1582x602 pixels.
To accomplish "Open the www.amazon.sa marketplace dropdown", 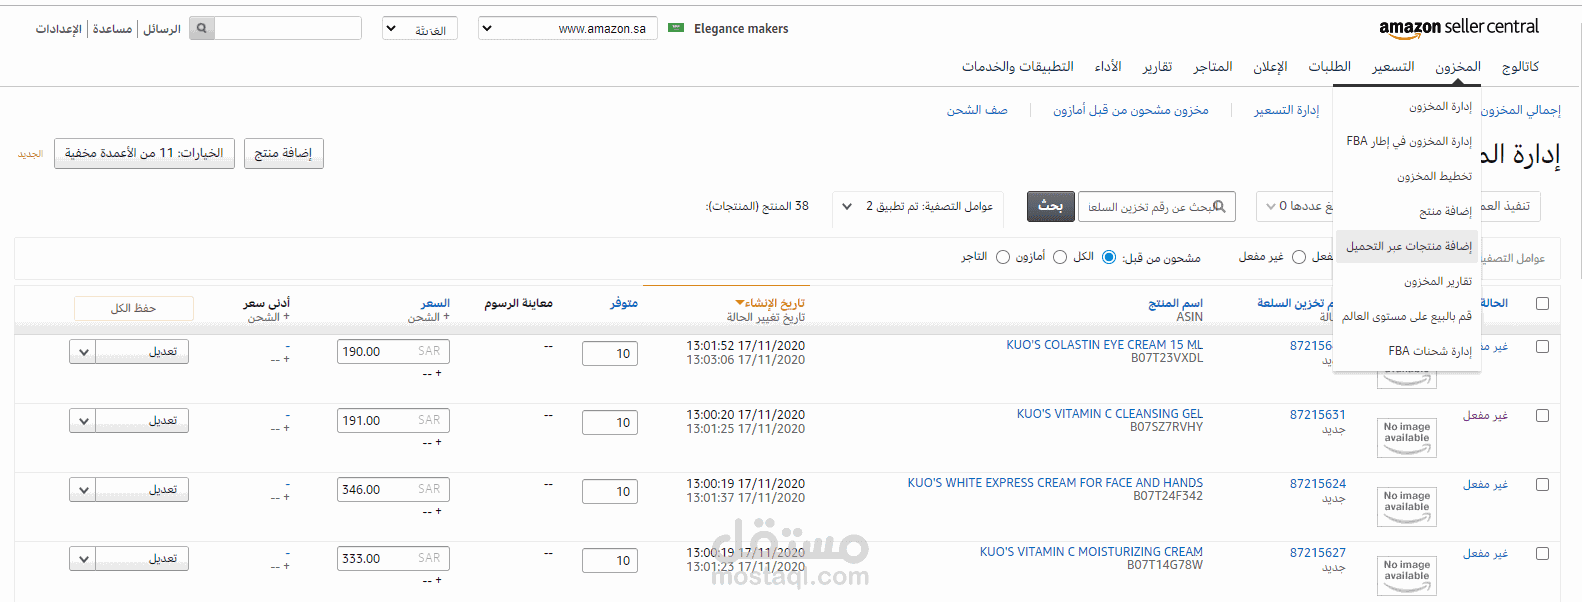I will coord(568,28).
